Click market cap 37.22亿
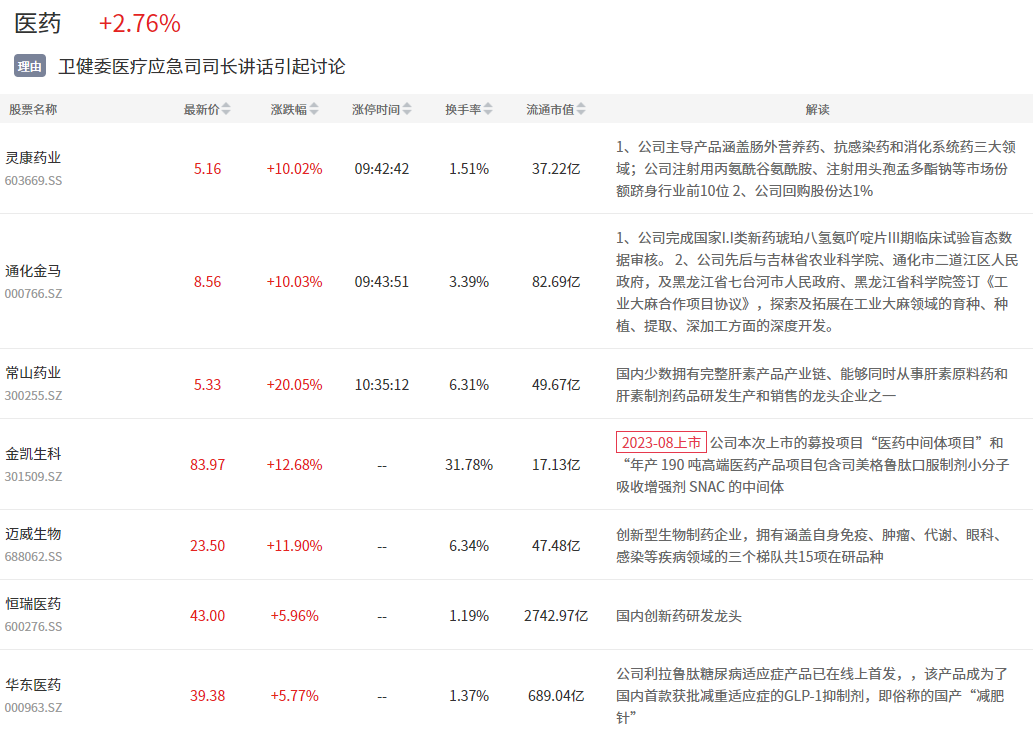The width and height of the screenshot is (1033, 740). pos(556,169)
